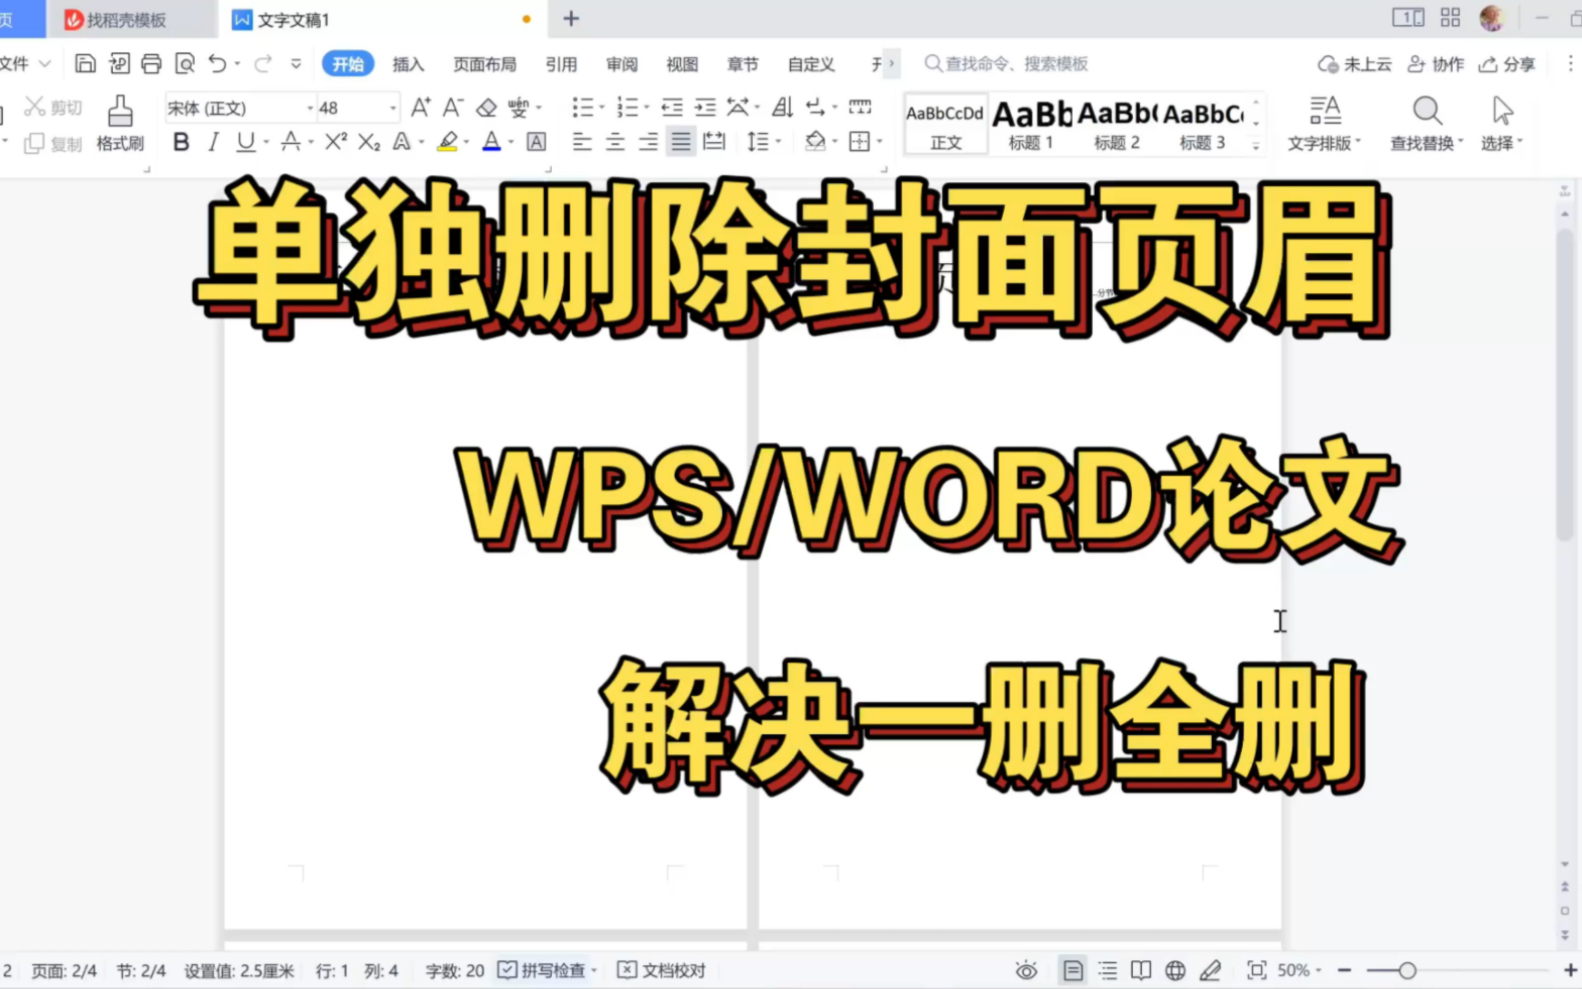
Task: Click the Format Painter (格式刷) brush
Action: click(120, 123)
